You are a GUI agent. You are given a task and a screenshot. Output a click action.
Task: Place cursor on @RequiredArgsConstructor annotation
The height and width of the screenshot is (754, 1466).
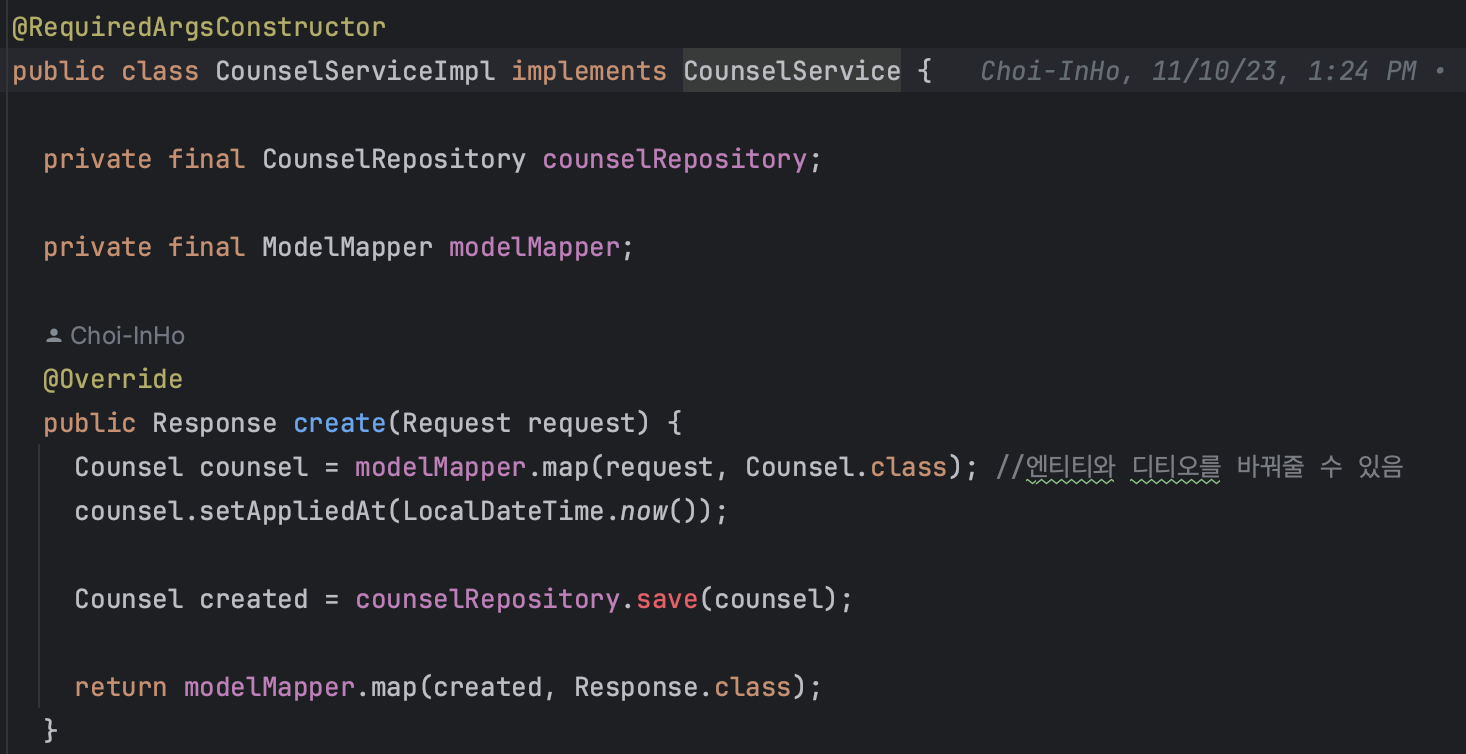[x=199, y=27]
